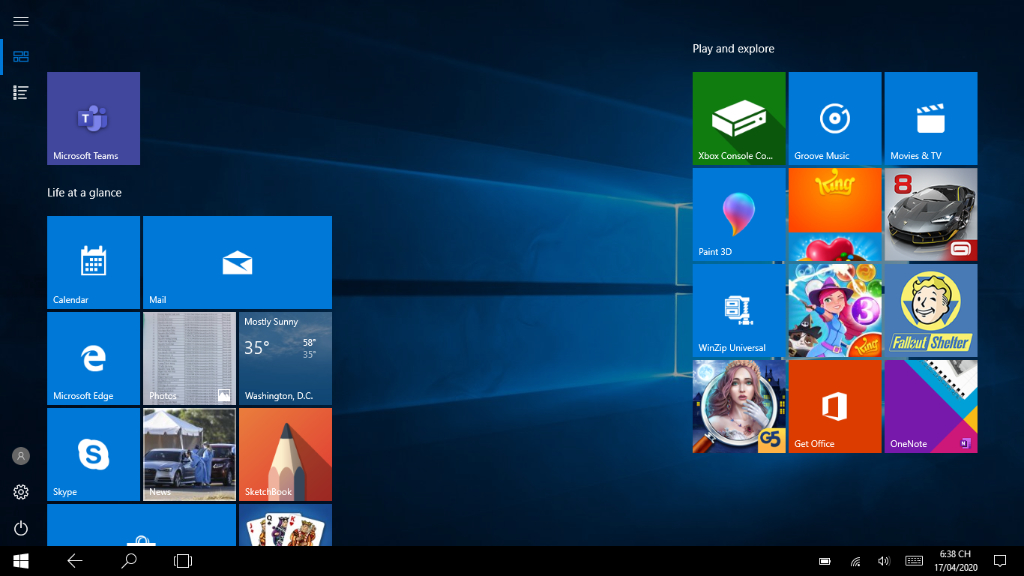Open the volume speaker icon
Screen dimensions: 1024x576
coord(884,561)
